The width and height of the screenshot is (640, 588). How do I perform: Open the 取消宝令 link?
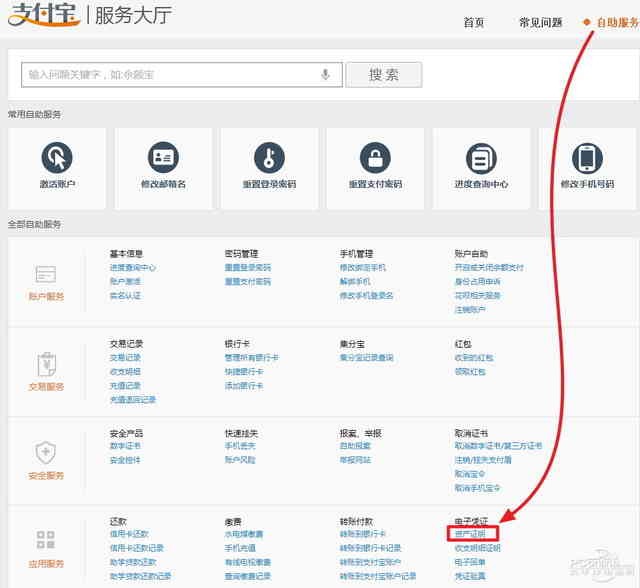[470, 474]
